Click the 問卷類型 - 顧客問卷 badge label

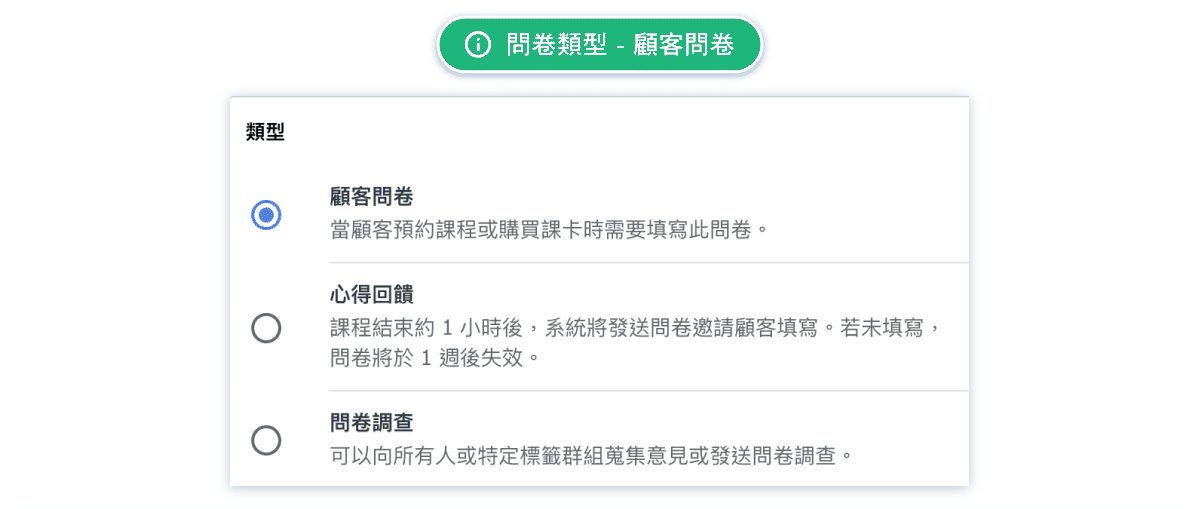(x=620, y=45)
